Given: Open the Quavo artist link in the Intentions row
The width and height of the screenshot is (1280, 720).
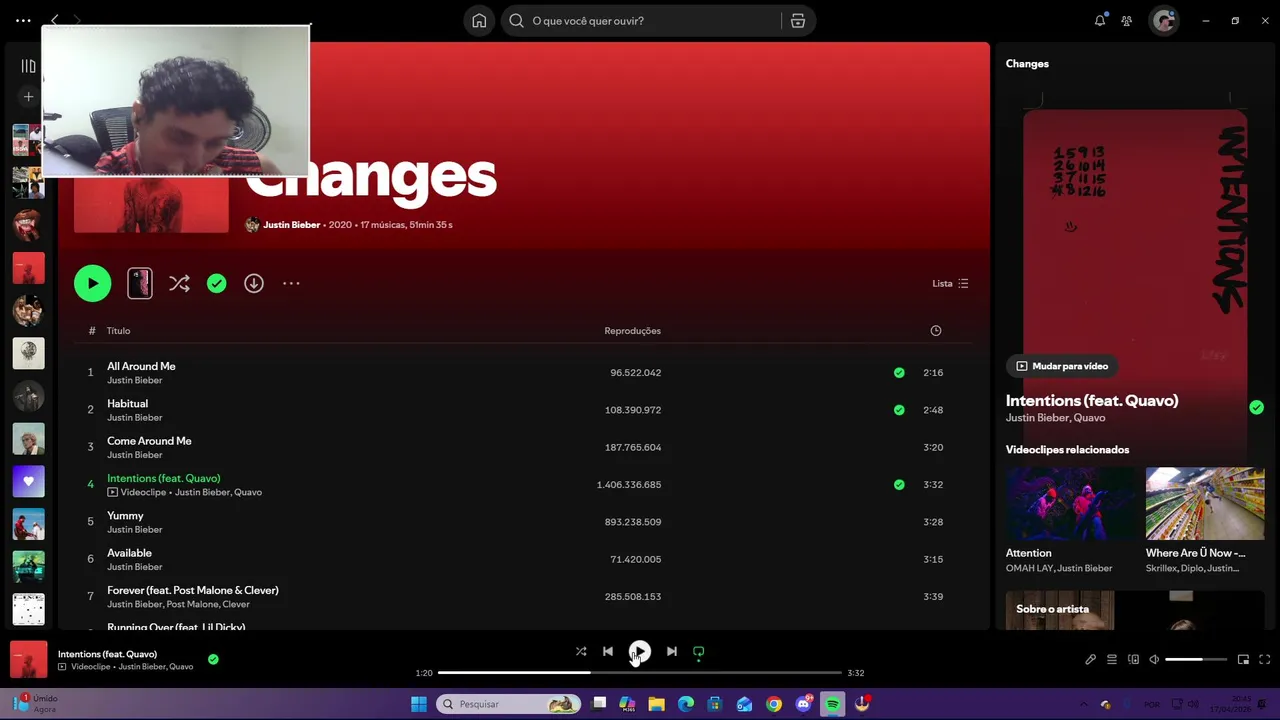Looking at the screenshot, I should tap(248, 492).
